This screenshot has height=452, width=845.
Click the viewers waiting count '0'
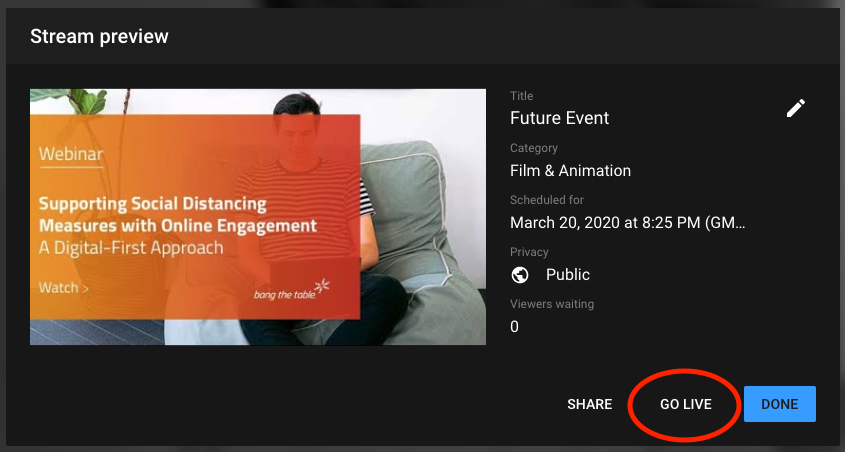(x=514, y=326)
